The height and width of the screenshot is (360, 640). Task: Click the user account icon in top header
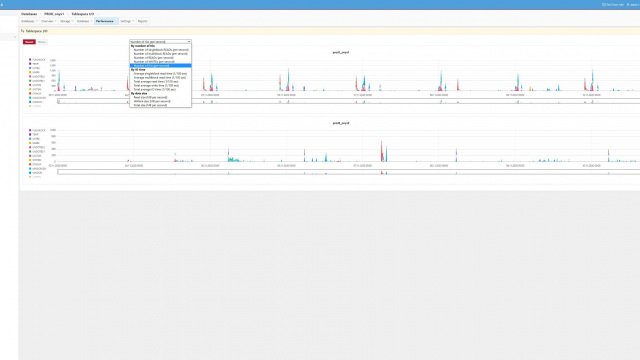pos(628,4)
